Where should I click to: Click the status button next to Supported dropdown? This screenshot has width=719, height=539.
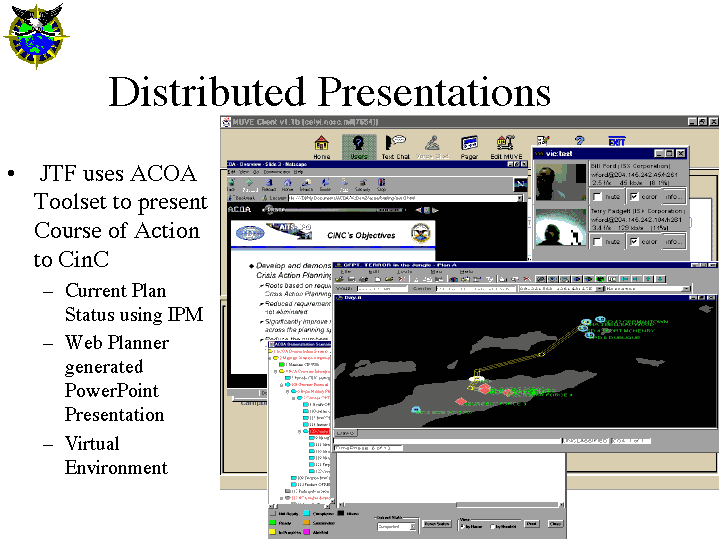(x=436, y=524)
